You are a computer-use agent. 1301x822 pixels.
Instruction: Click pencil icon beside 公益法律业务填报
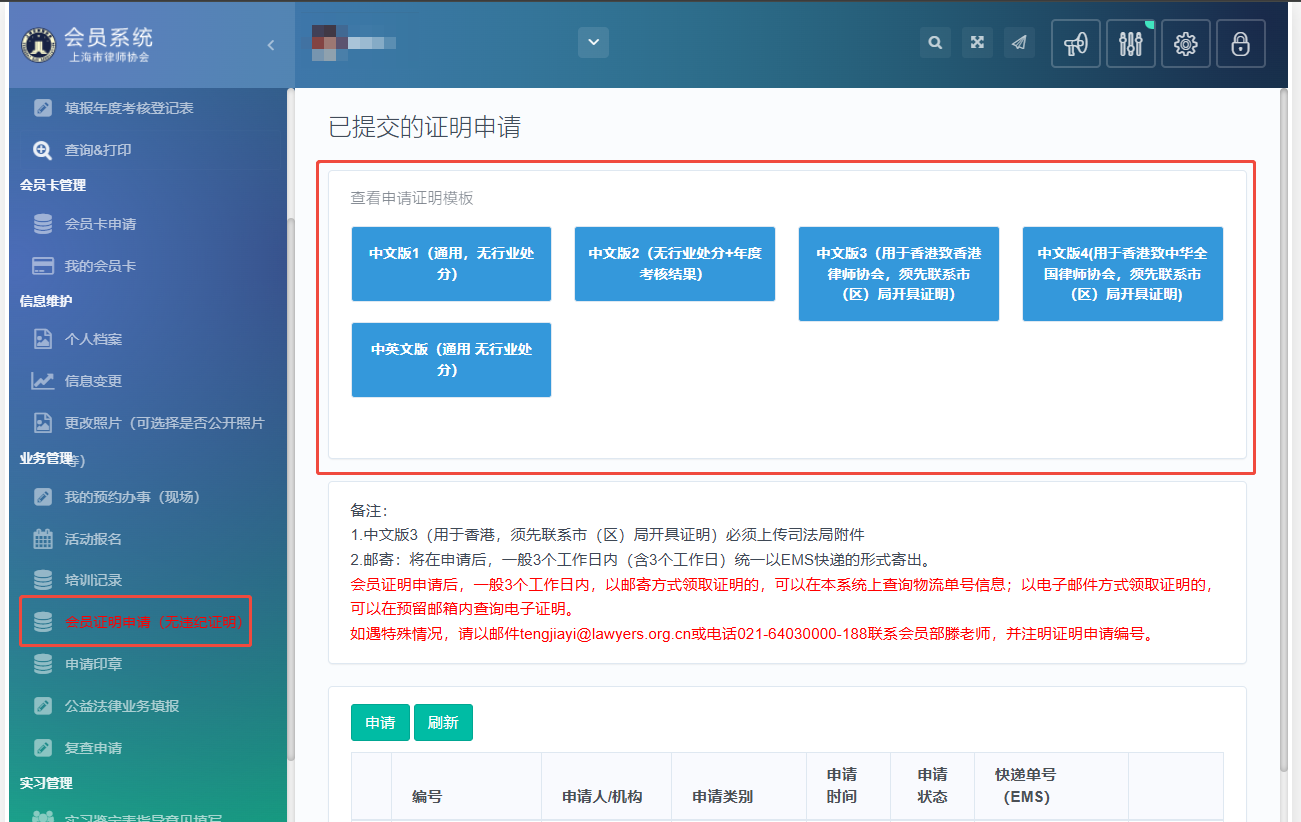43,706
